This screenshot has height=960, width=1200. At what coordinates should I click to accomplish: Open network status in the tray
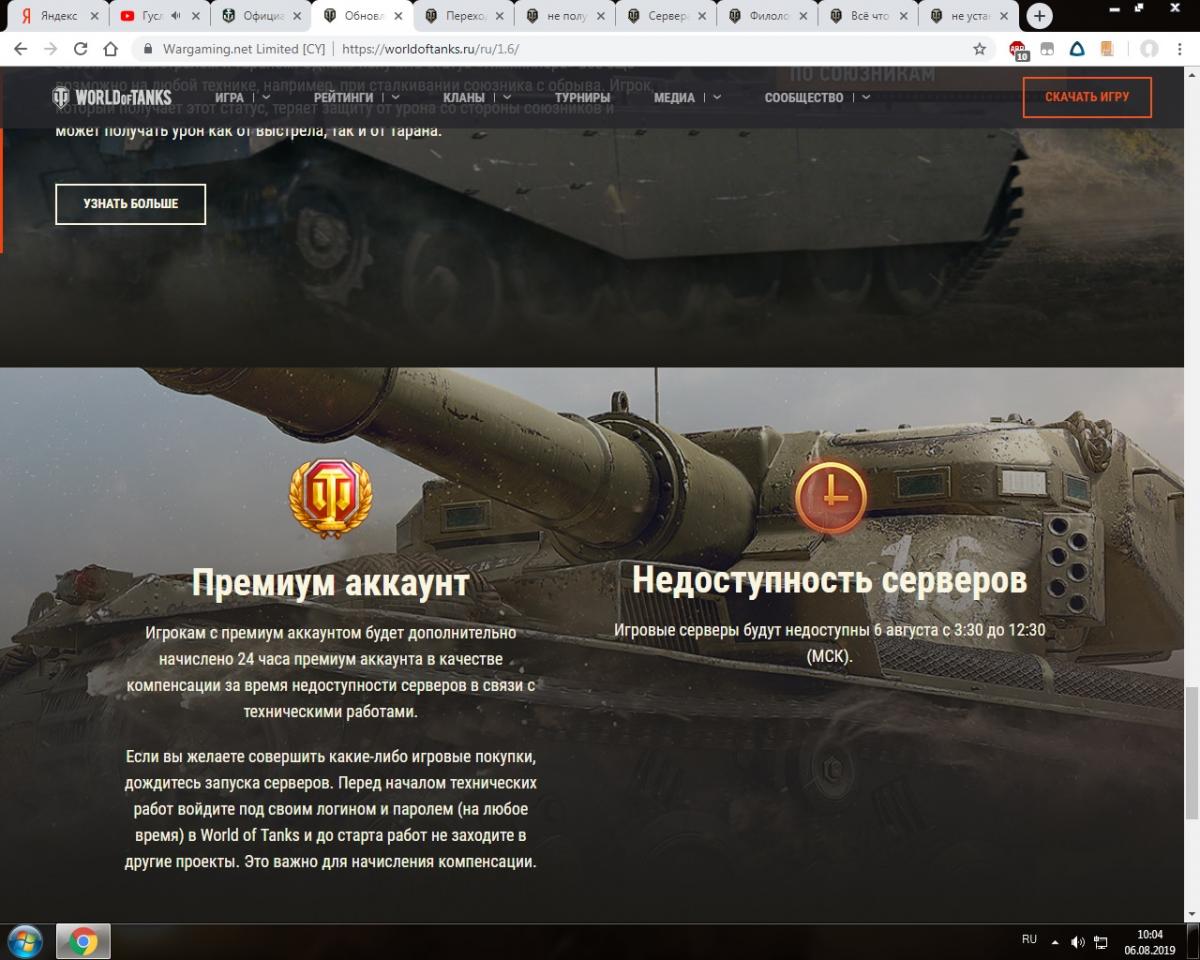click(x=1101, y=942)
